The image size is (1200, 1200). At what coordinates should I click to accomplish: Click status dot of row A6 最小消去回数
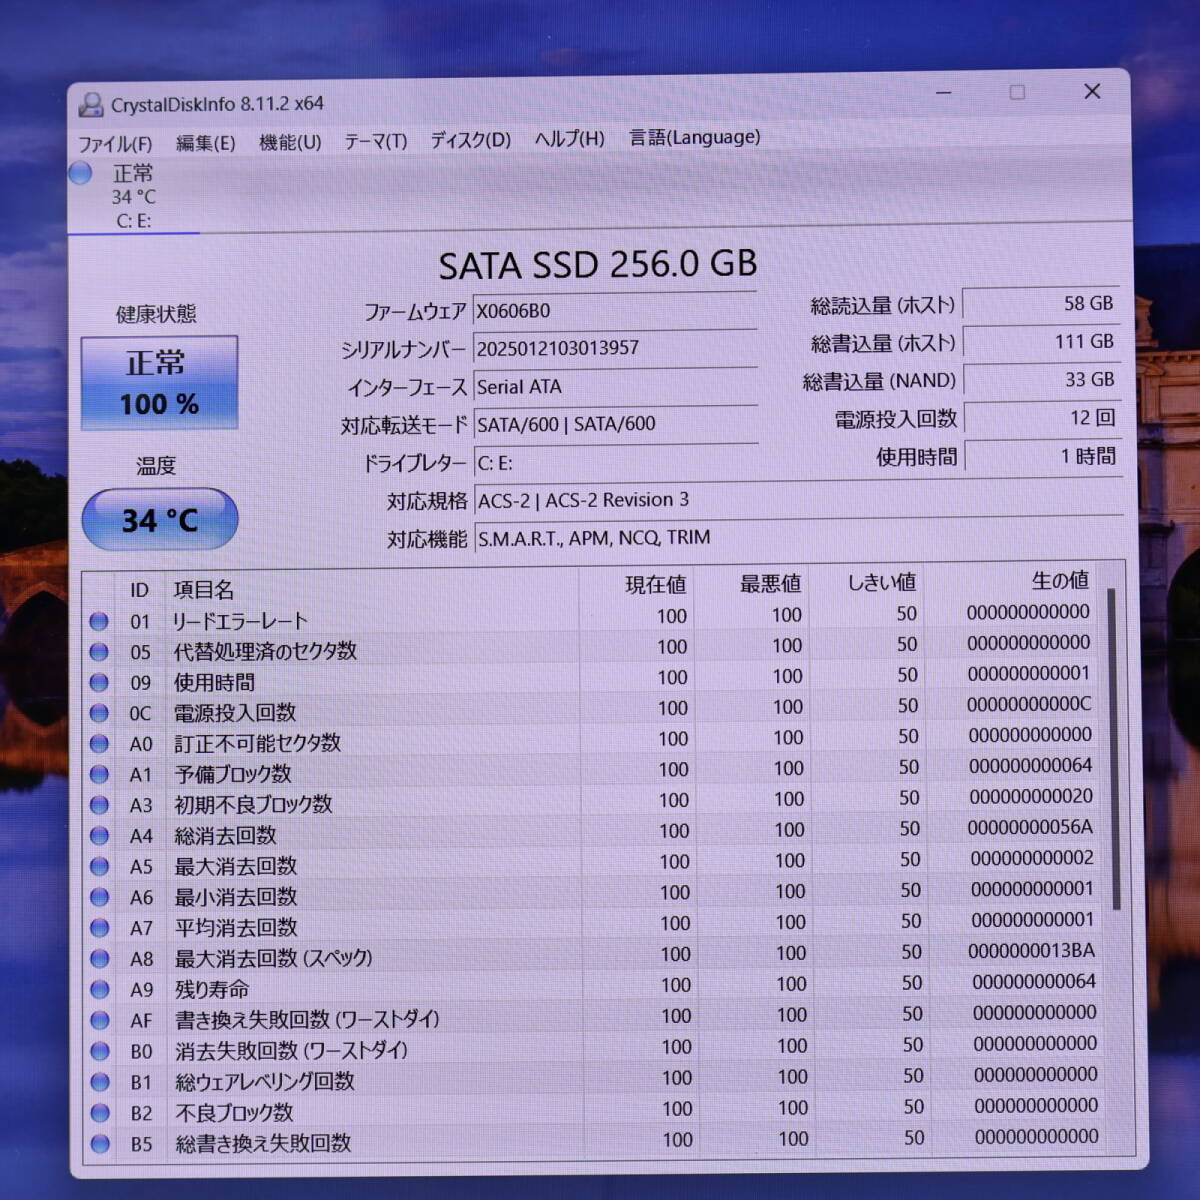click(x=99, y=897)
